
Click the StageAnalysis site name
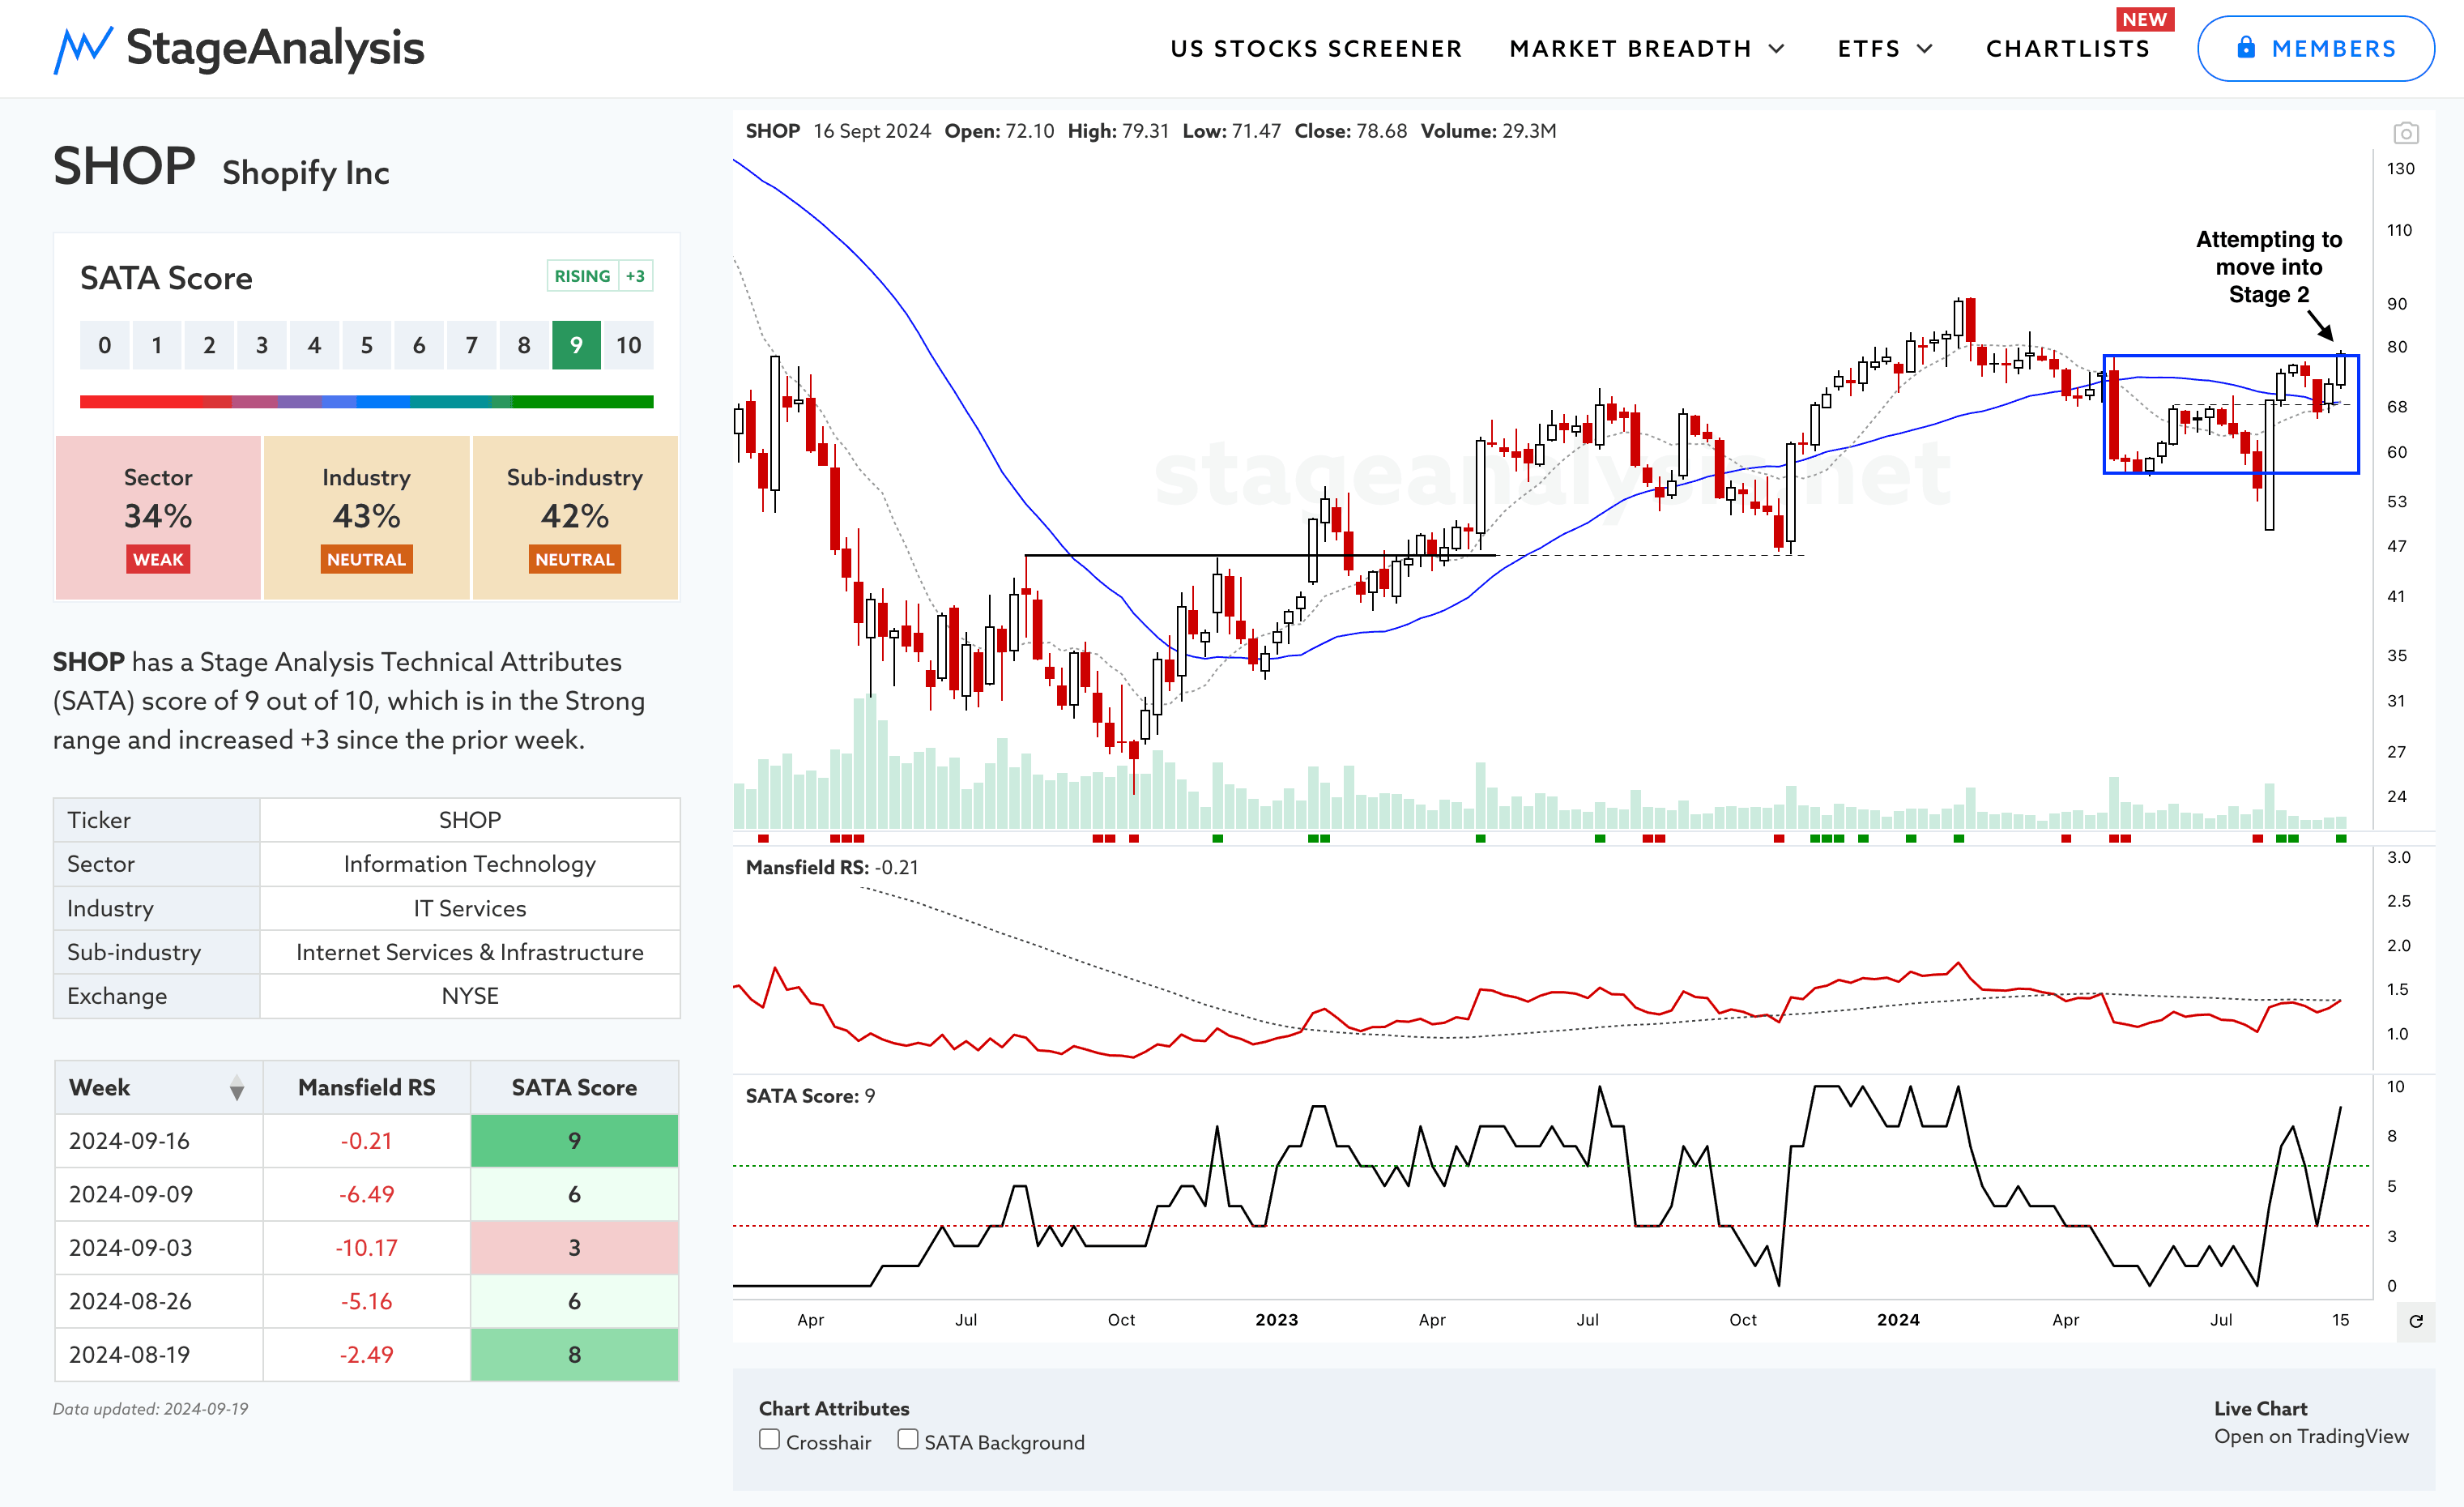pos(275,48)
